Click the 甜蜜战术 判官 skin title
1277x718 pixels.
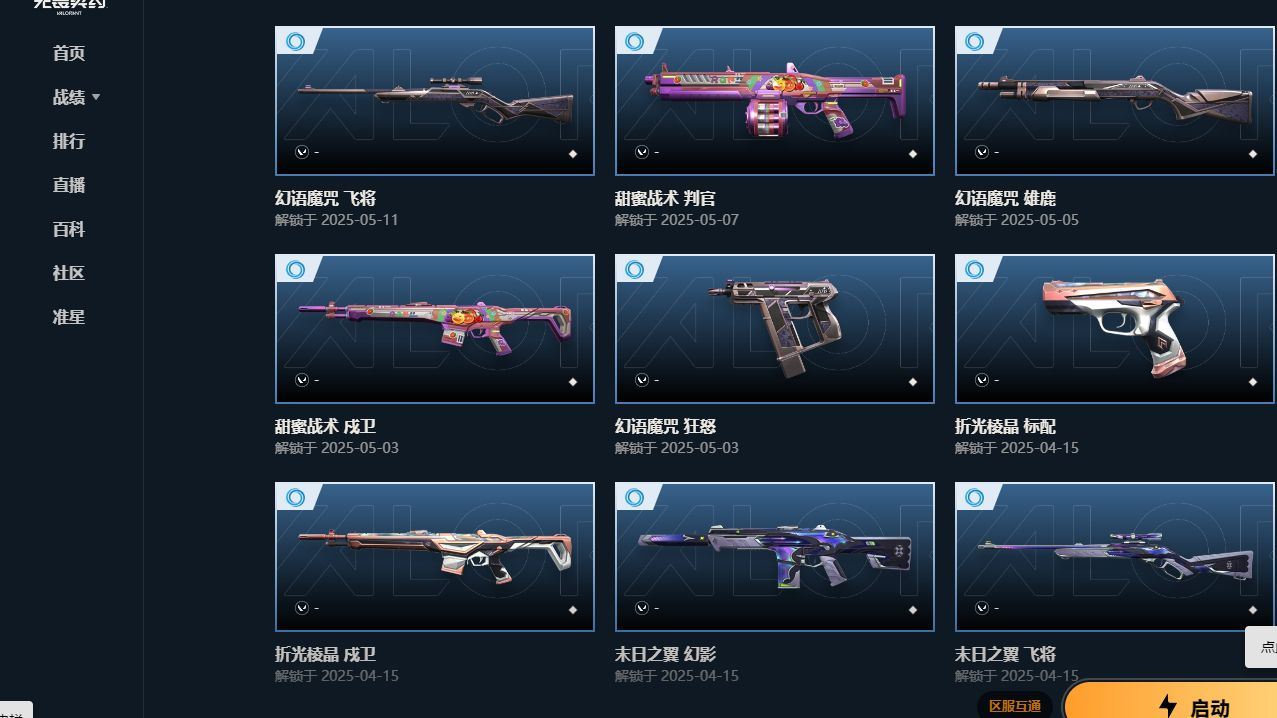[665, 198]
